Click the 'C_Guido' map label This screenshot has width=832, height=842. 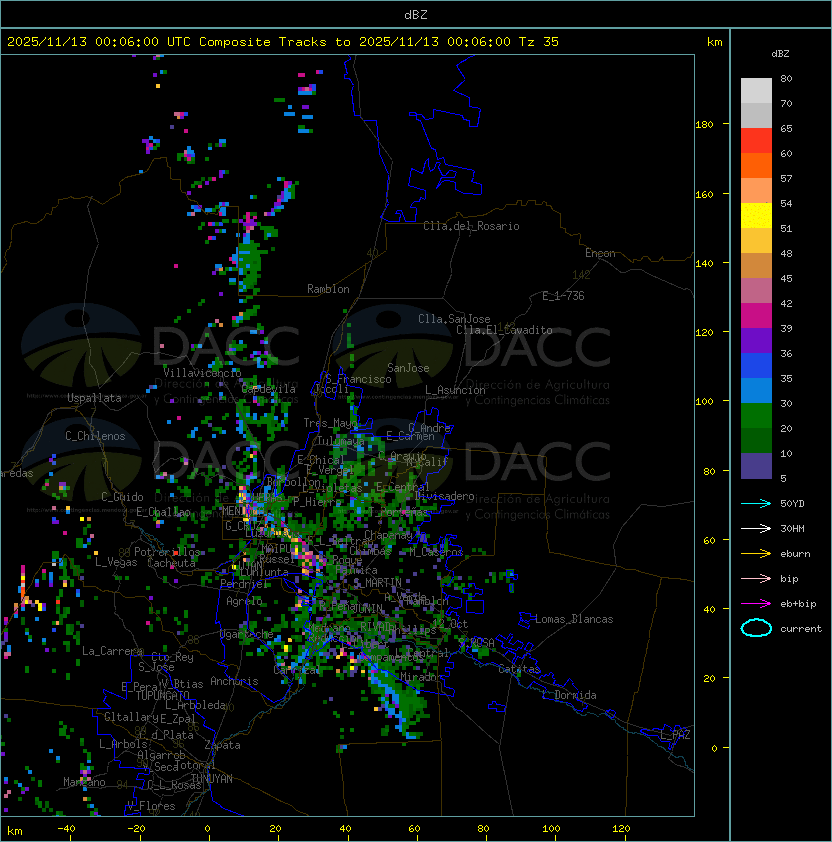[122, 497]
